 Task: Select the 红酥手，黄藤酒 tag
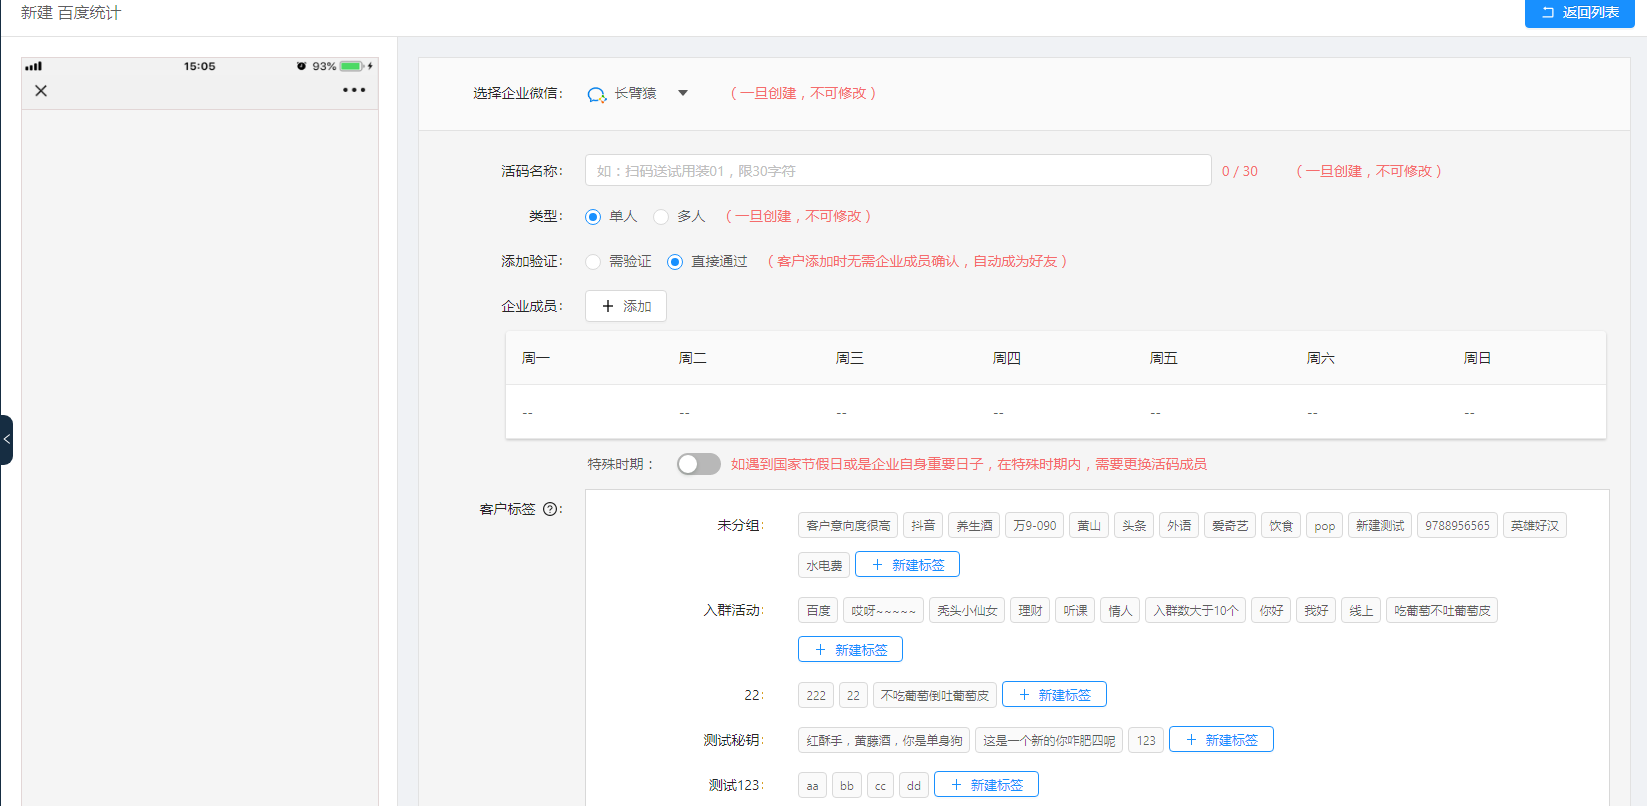click(x=884, y=741)
